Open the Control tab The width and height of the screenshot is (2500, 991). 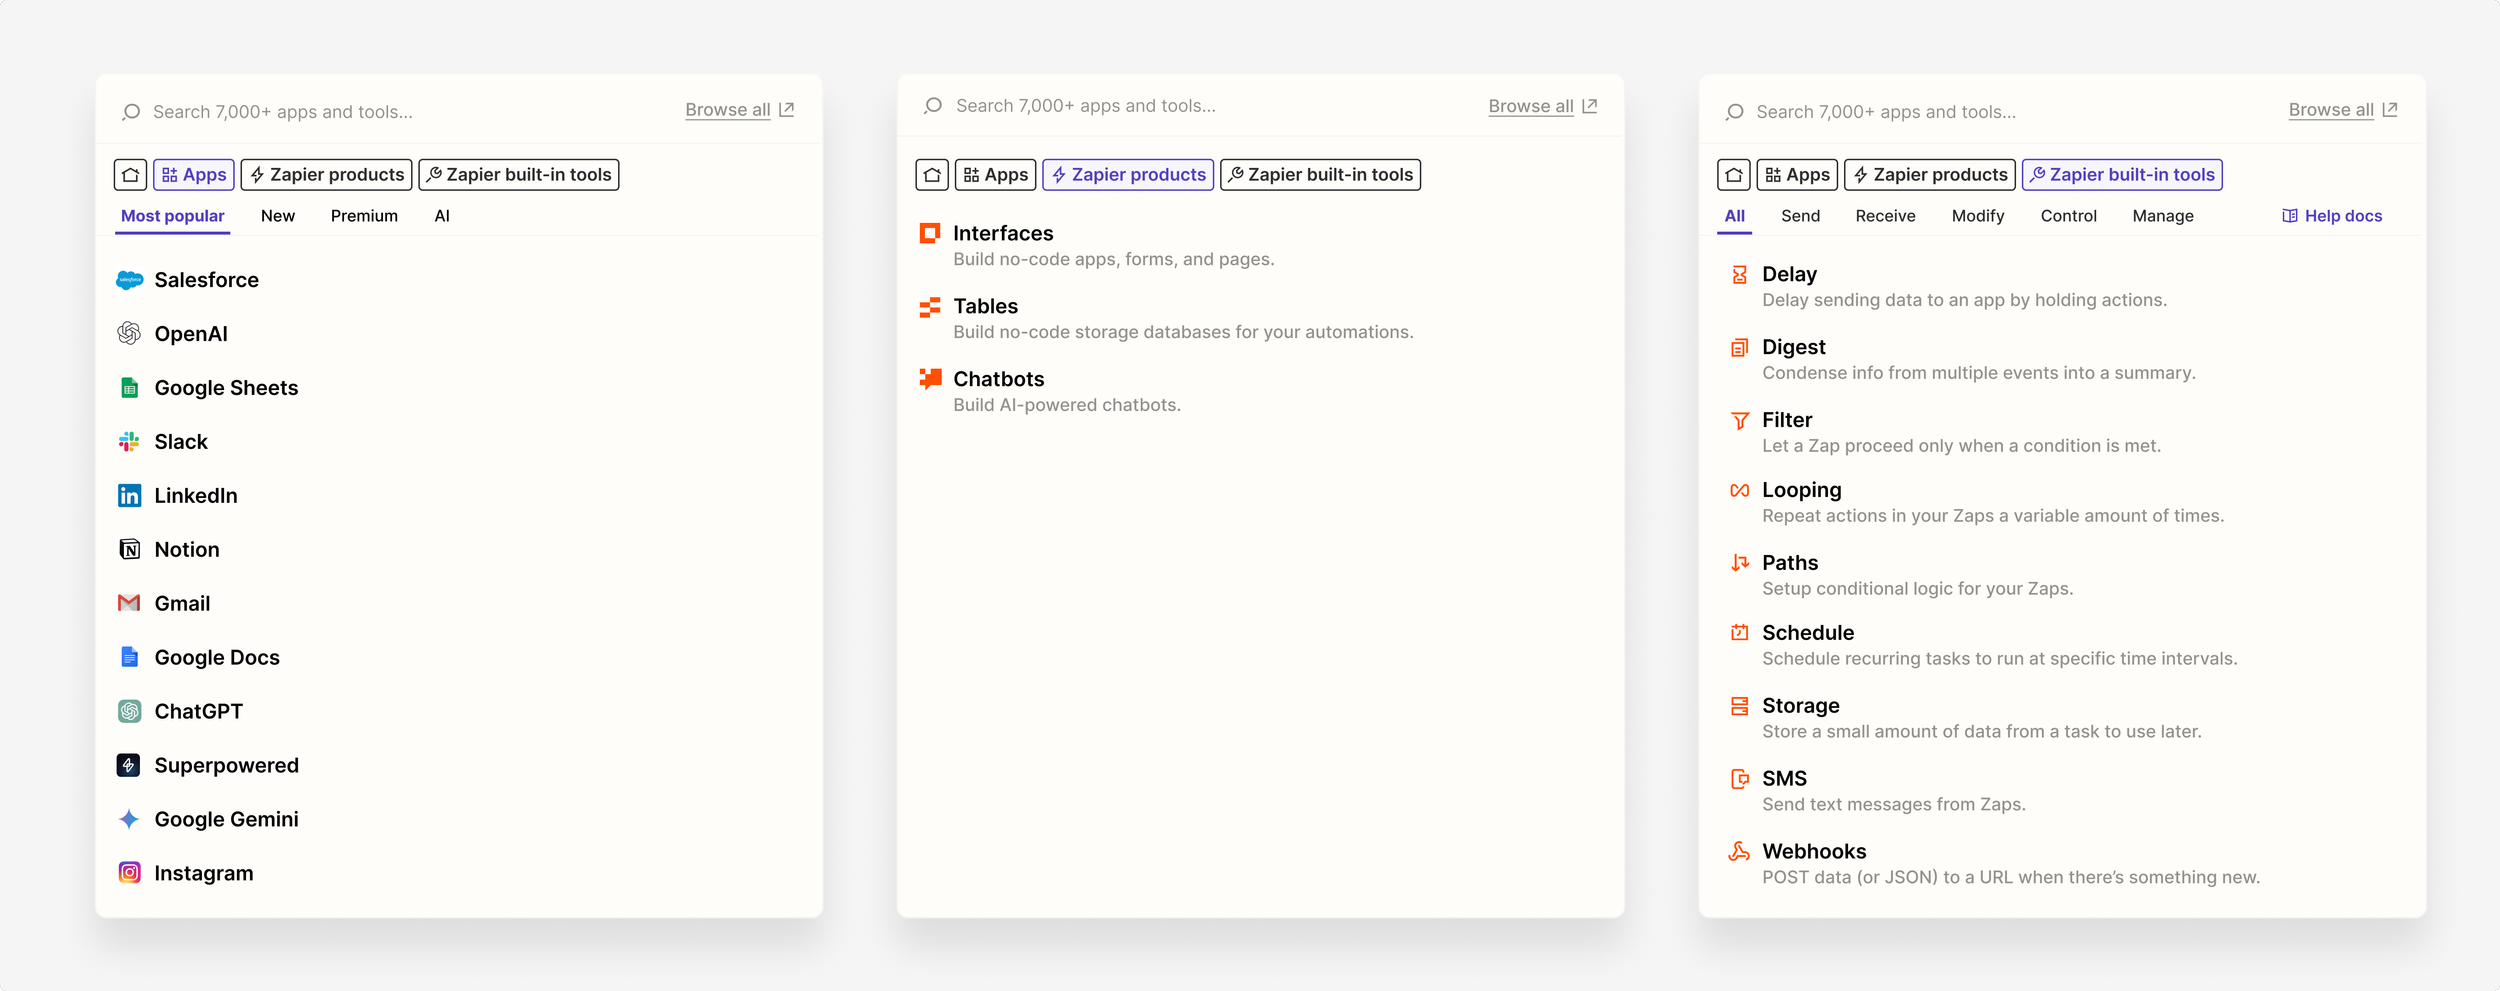2069,216
